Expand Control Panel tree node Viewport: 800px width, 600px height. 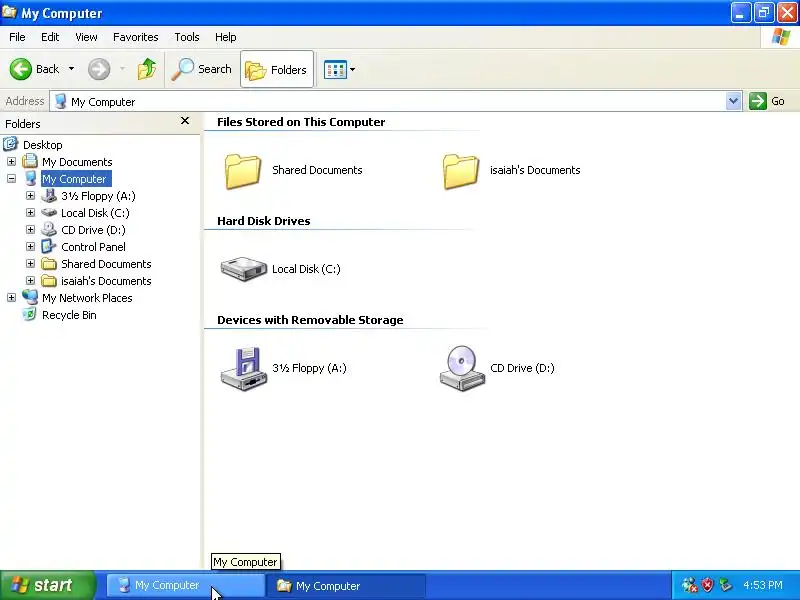tap(30, 247)
